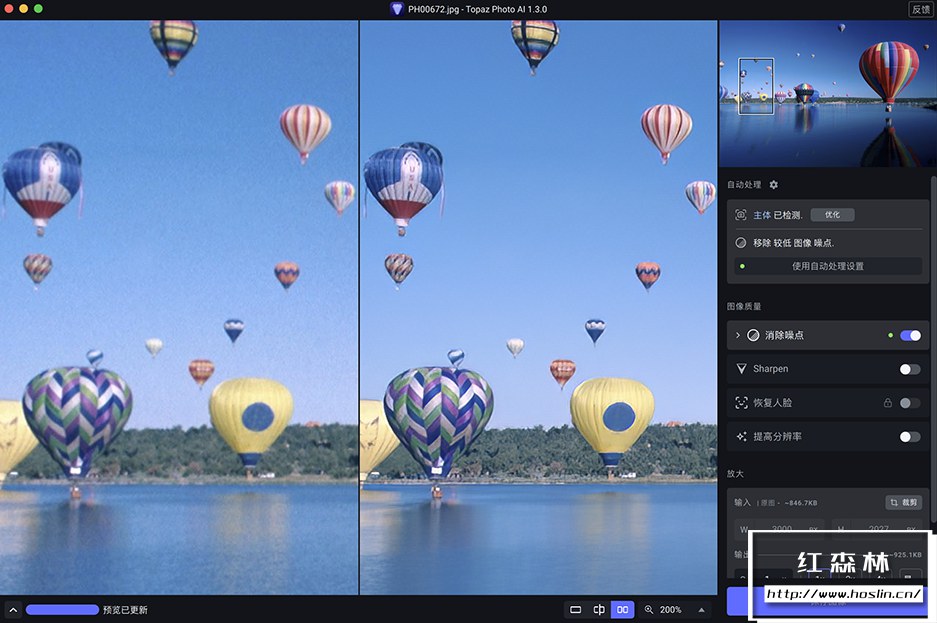Expand the bottom-left panel chevron
937x623 pixels.
click(x=13, y=609)
